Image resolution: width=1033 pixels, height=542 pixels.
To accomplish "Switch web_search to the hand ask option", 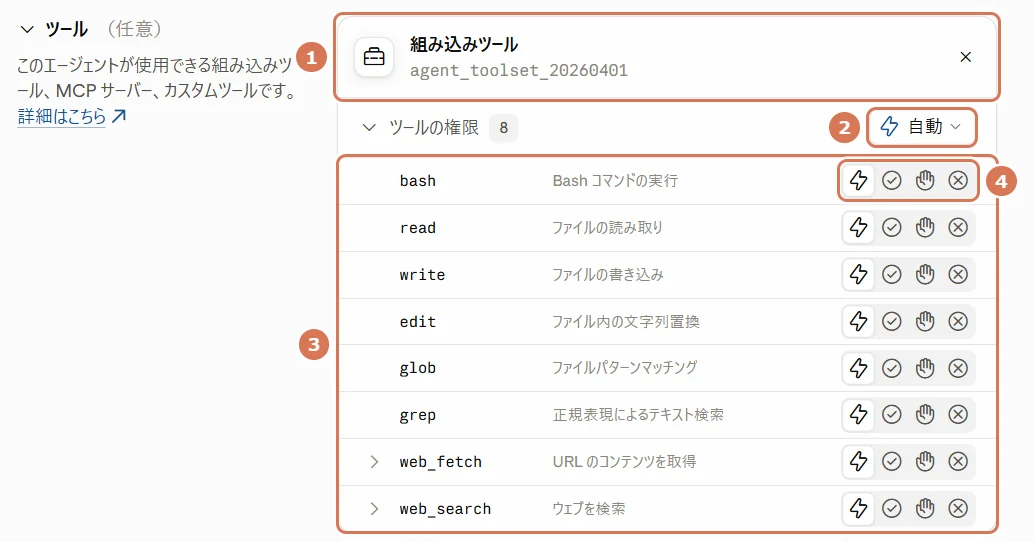I will (925, 508).
